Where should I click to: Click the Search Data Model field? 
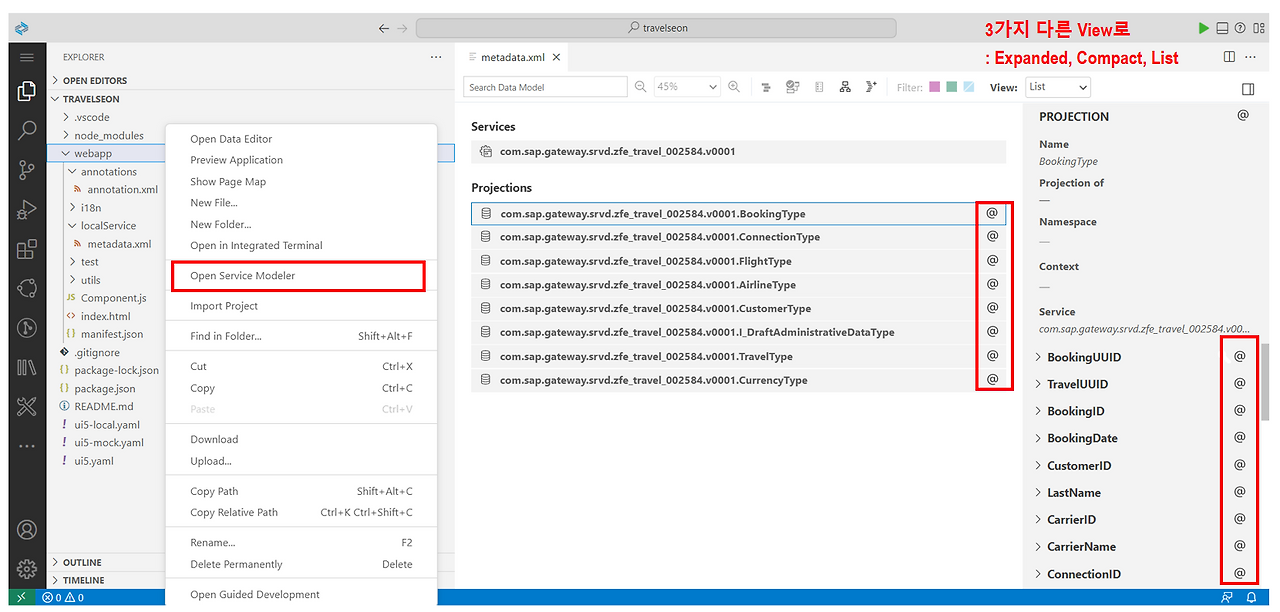point(546,87)
